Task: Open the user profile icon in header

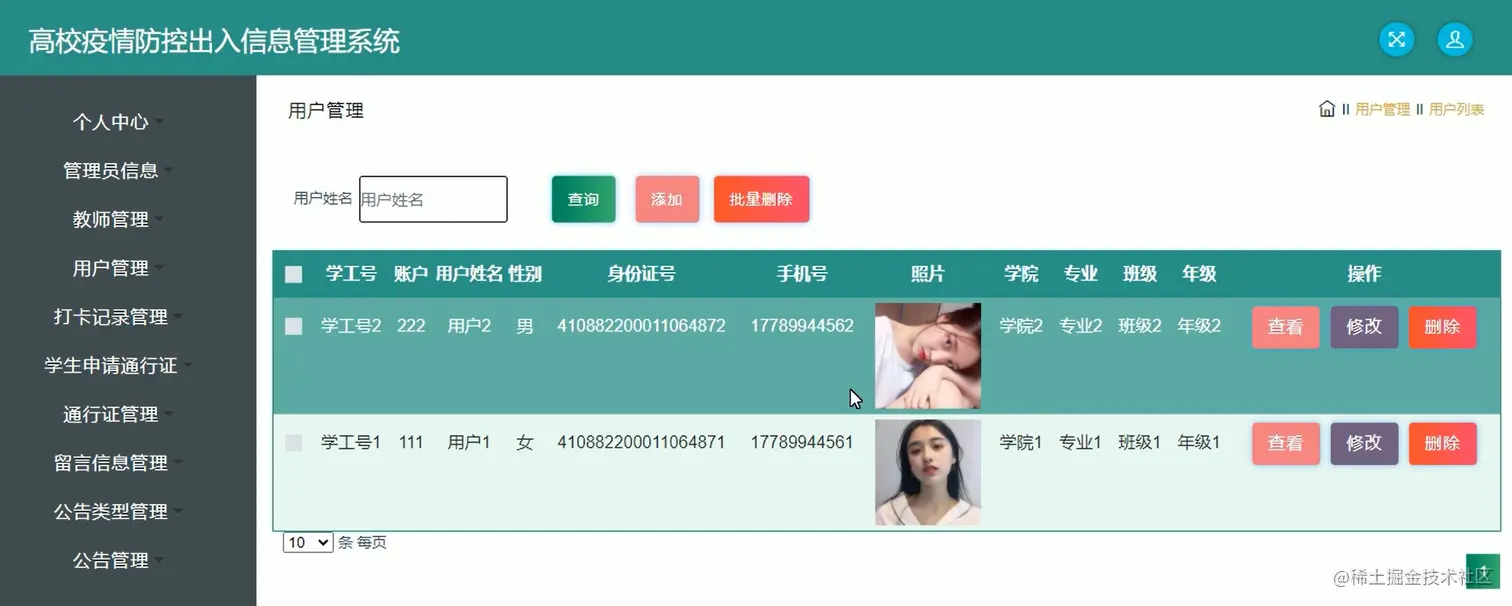Action: tap(1454, 39)
